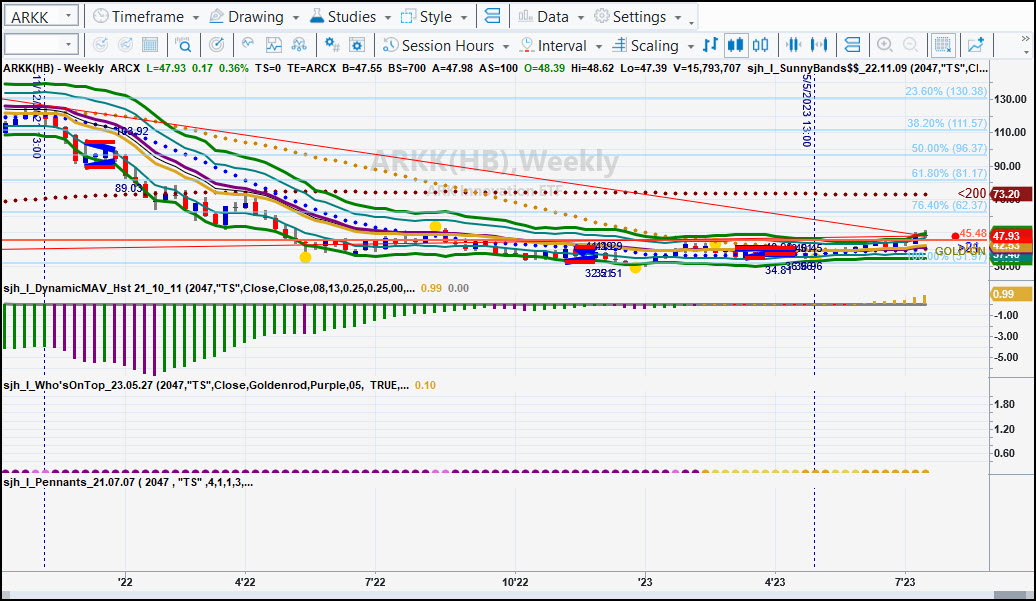Click the boxed gear settings icon

pyautogui.click(x=357, y=45)
